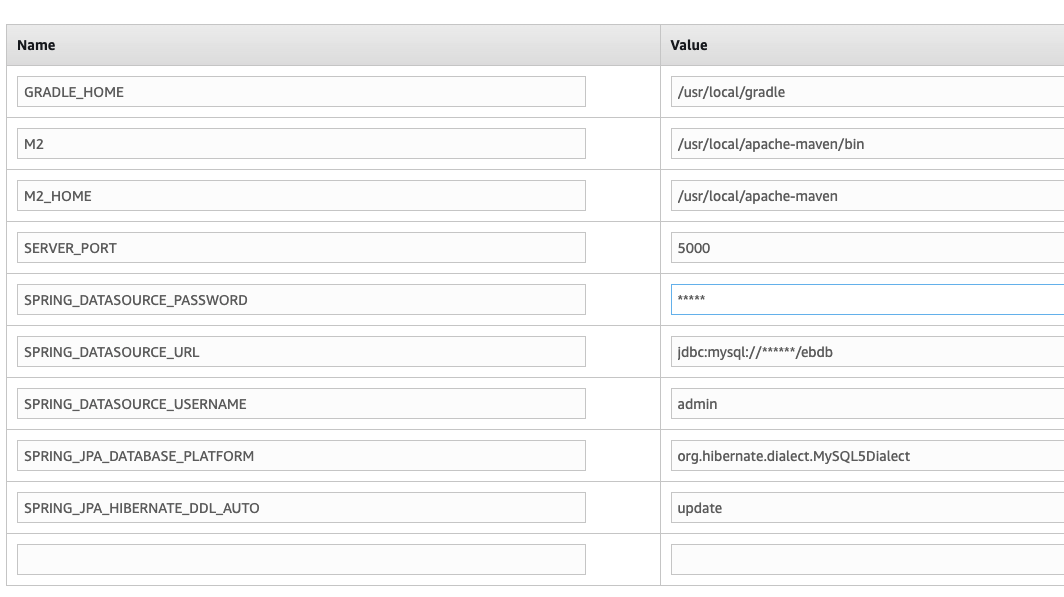Screen dimensions: 1064x597
Task: Select the SPRING_JPA_DATABASE_PLATFORM name field
Action: [x=300, y=456]
